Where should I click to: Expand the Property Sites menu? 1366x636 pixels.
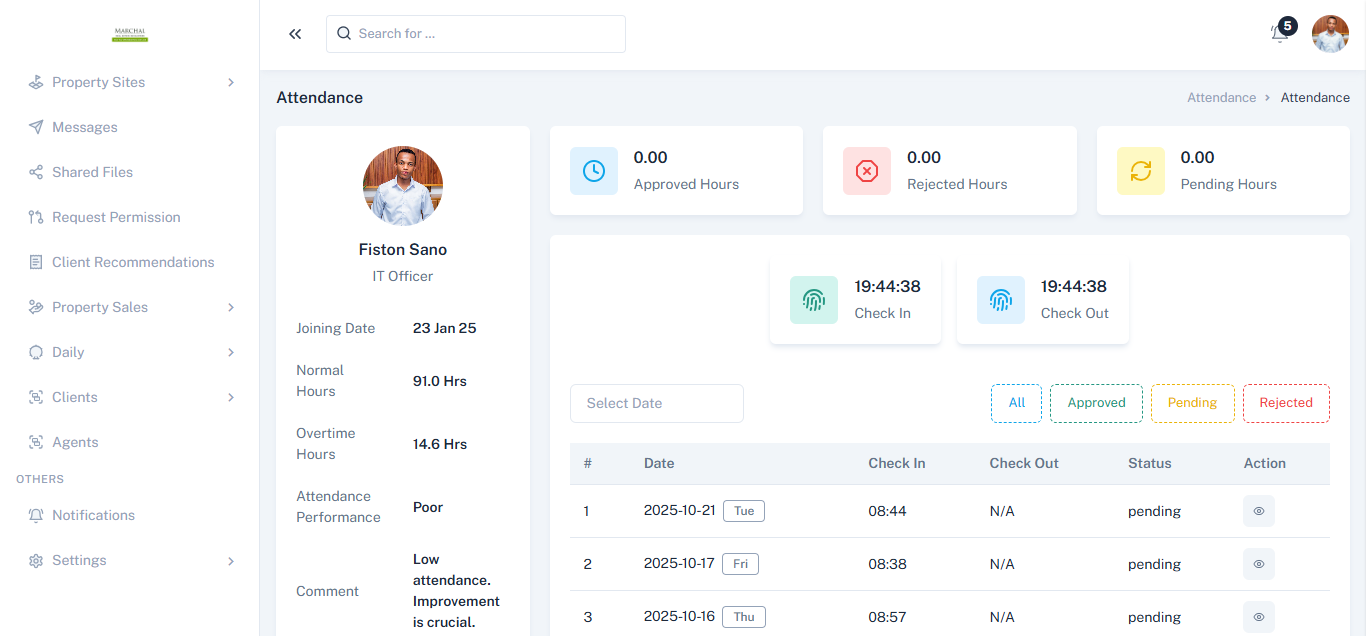pos(99,82)
